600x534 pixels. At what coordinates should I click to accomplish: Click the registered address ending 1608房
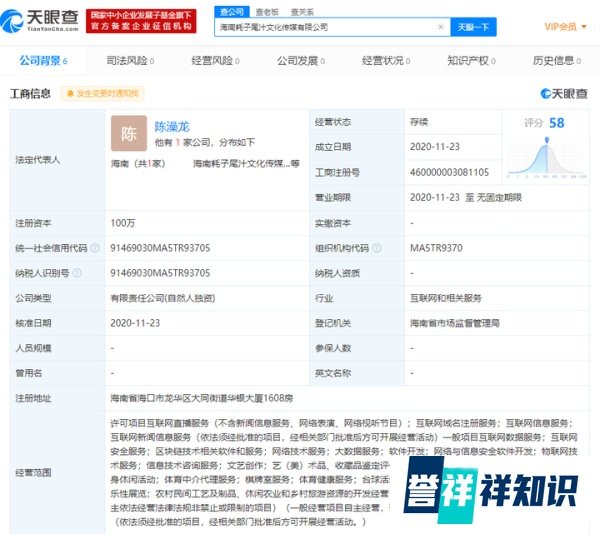tap(202, 398)
